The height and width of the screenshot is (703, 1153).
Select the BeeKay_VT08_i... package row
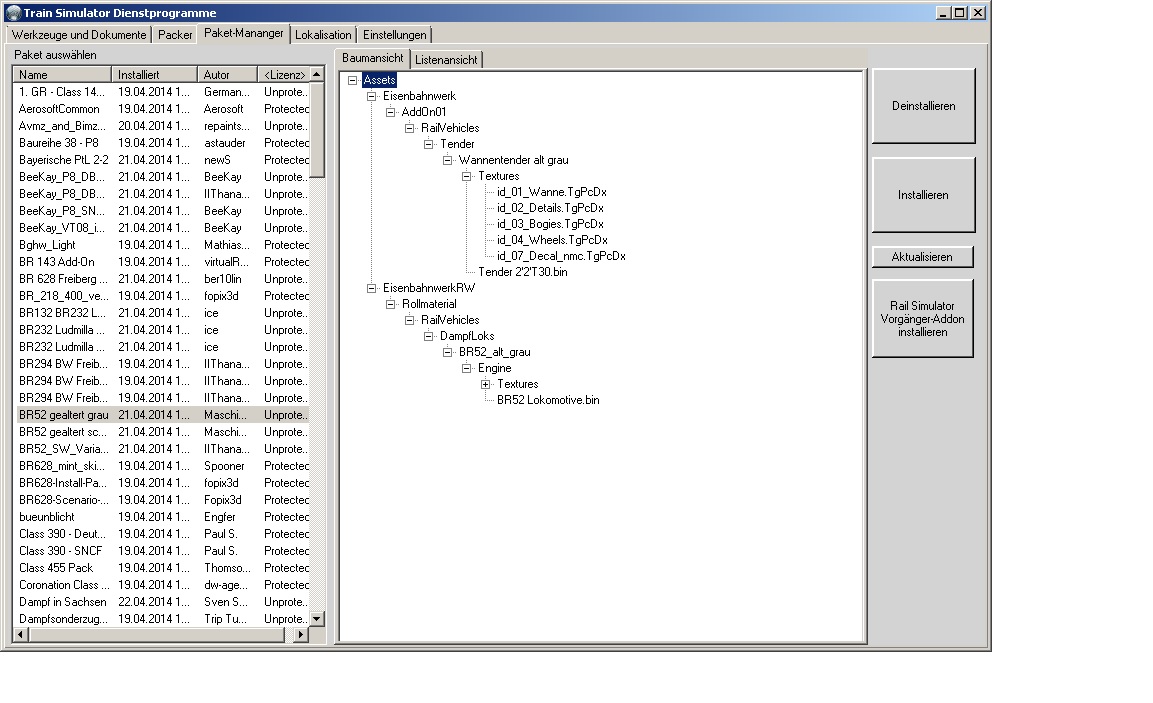(x=162, y=228)
